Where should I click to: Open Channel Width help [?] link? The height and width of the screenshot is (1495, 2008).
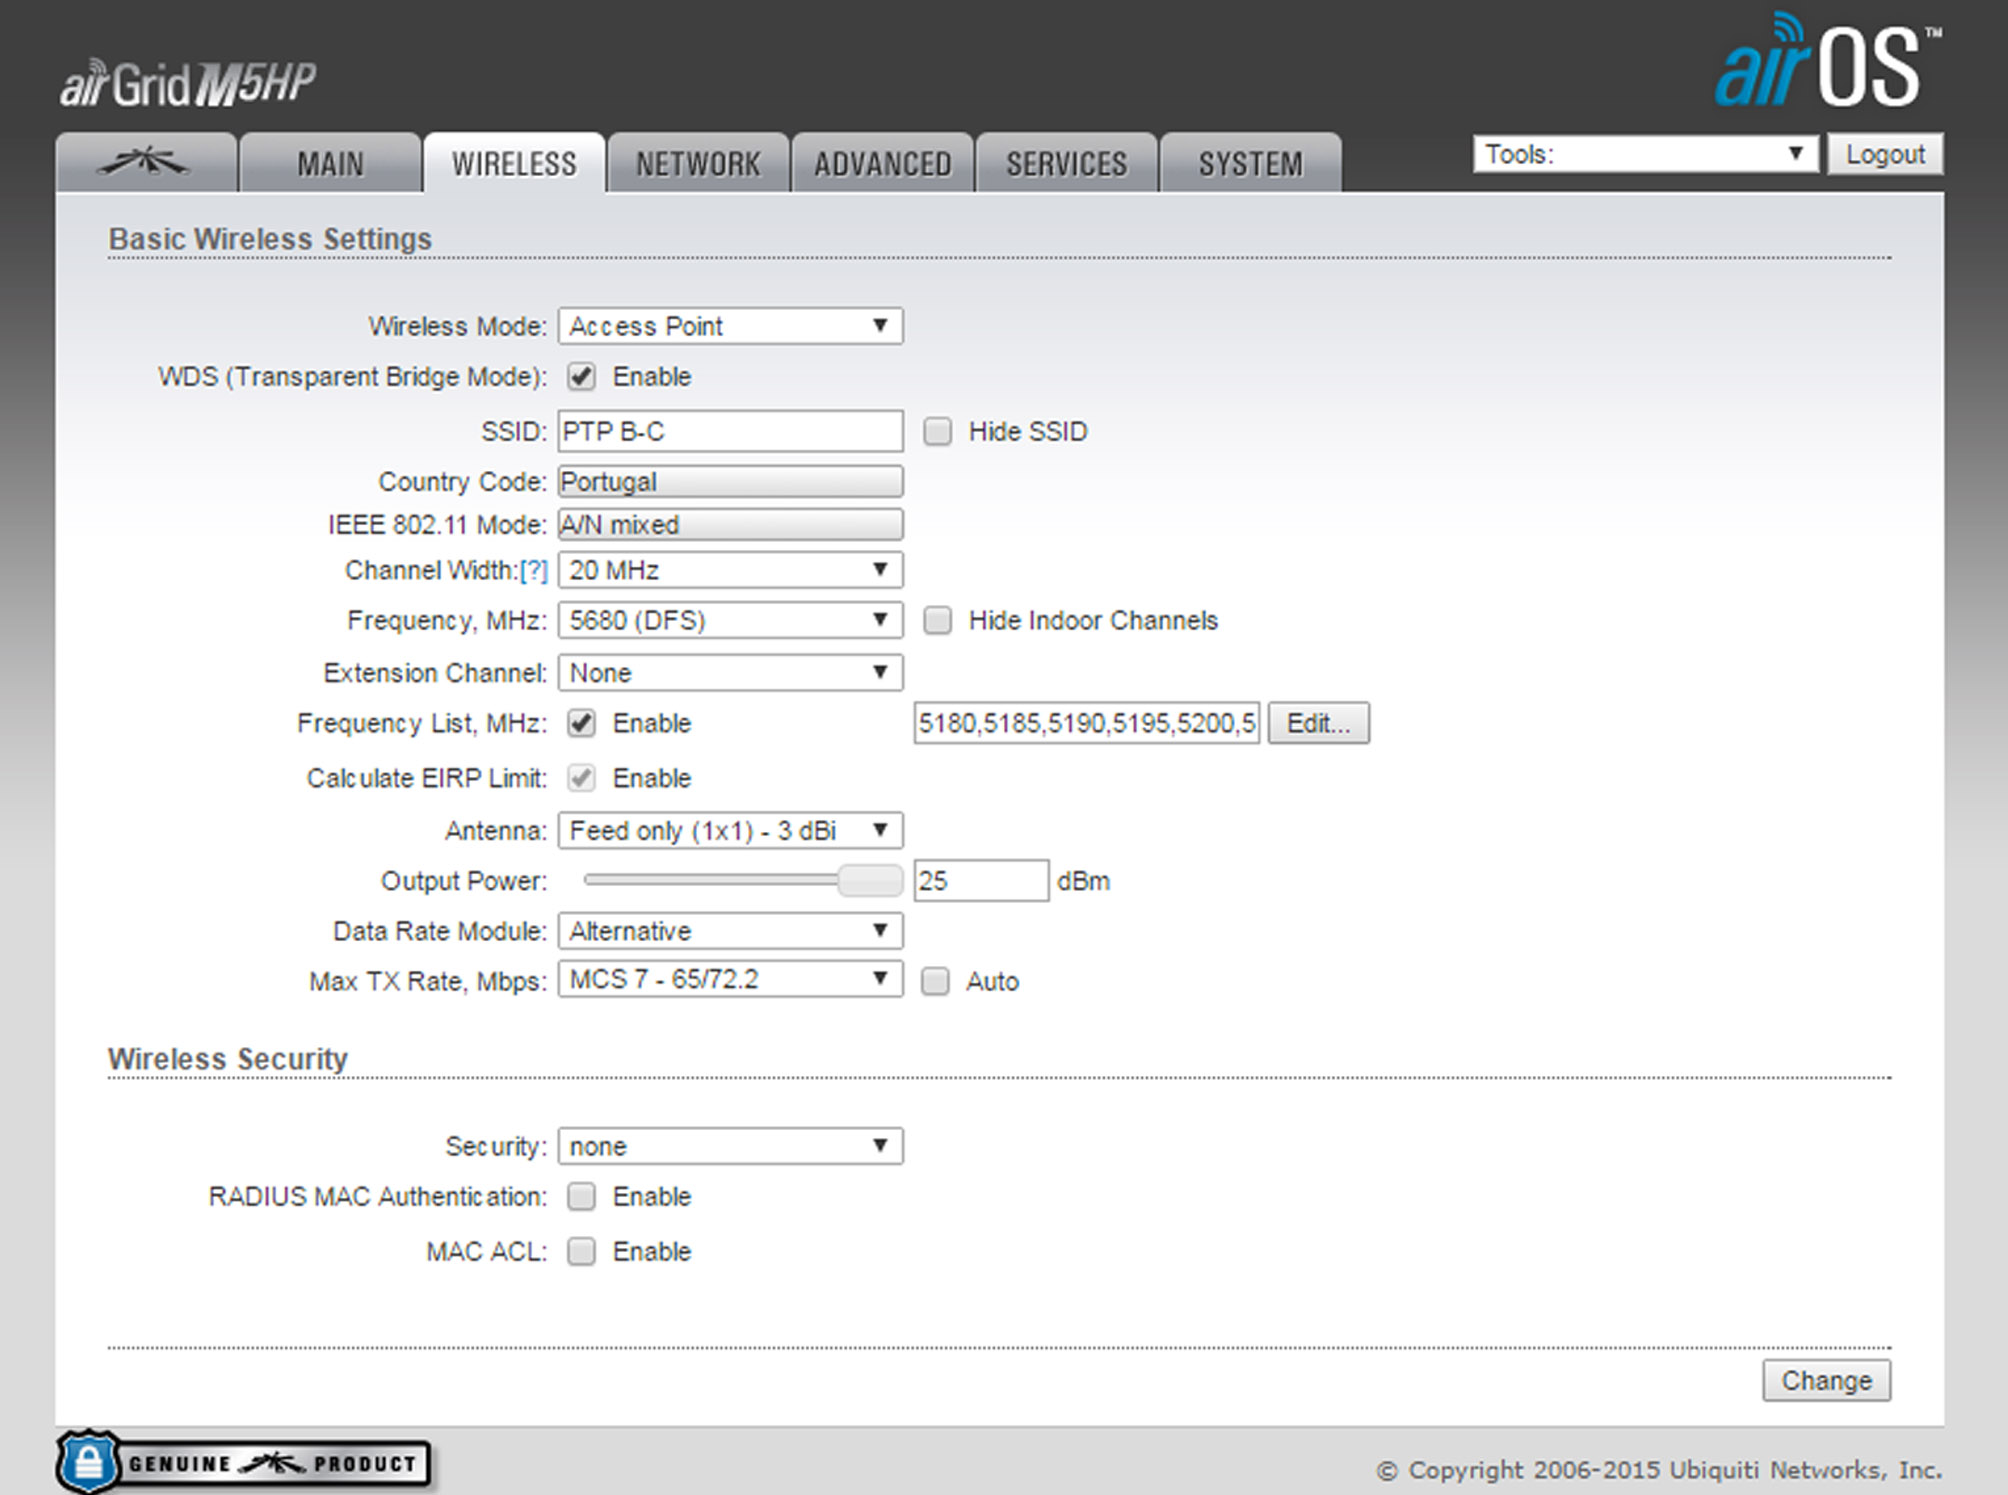(x=534, y=570)
